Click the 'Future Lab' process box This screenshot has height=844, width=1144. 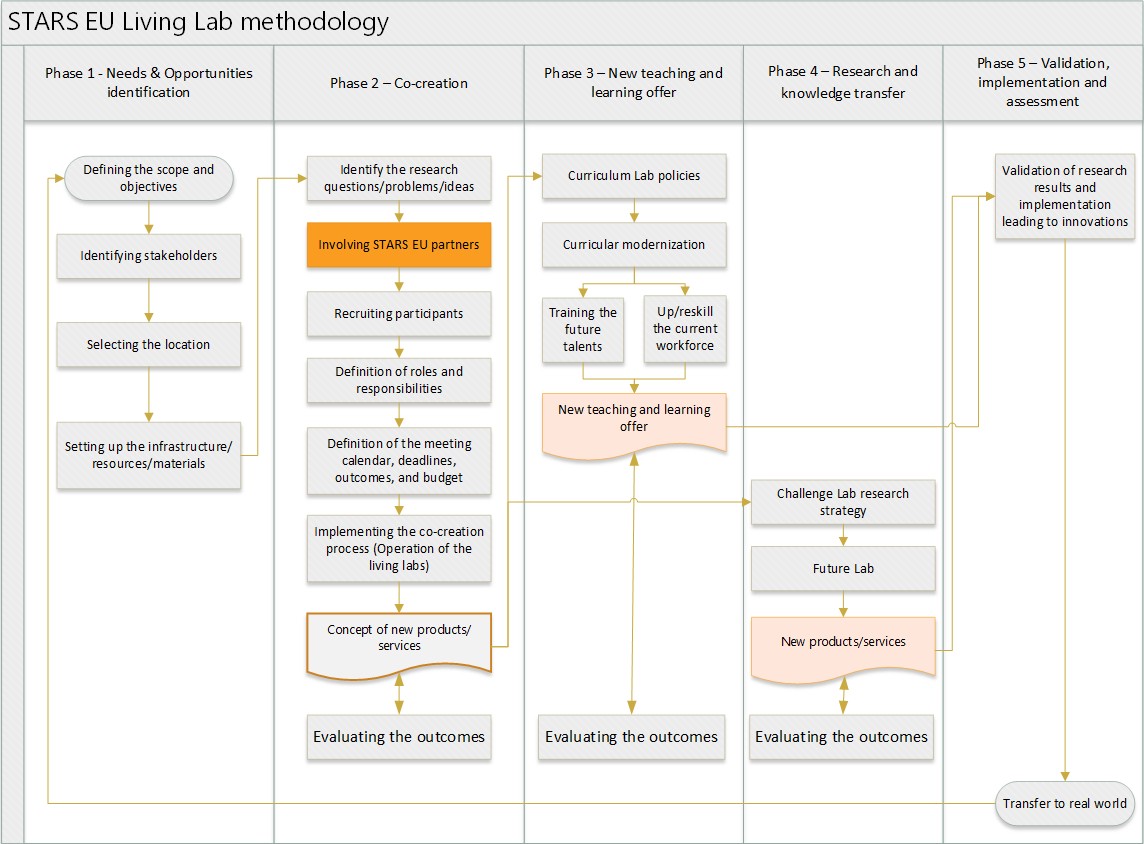point(843,569)
